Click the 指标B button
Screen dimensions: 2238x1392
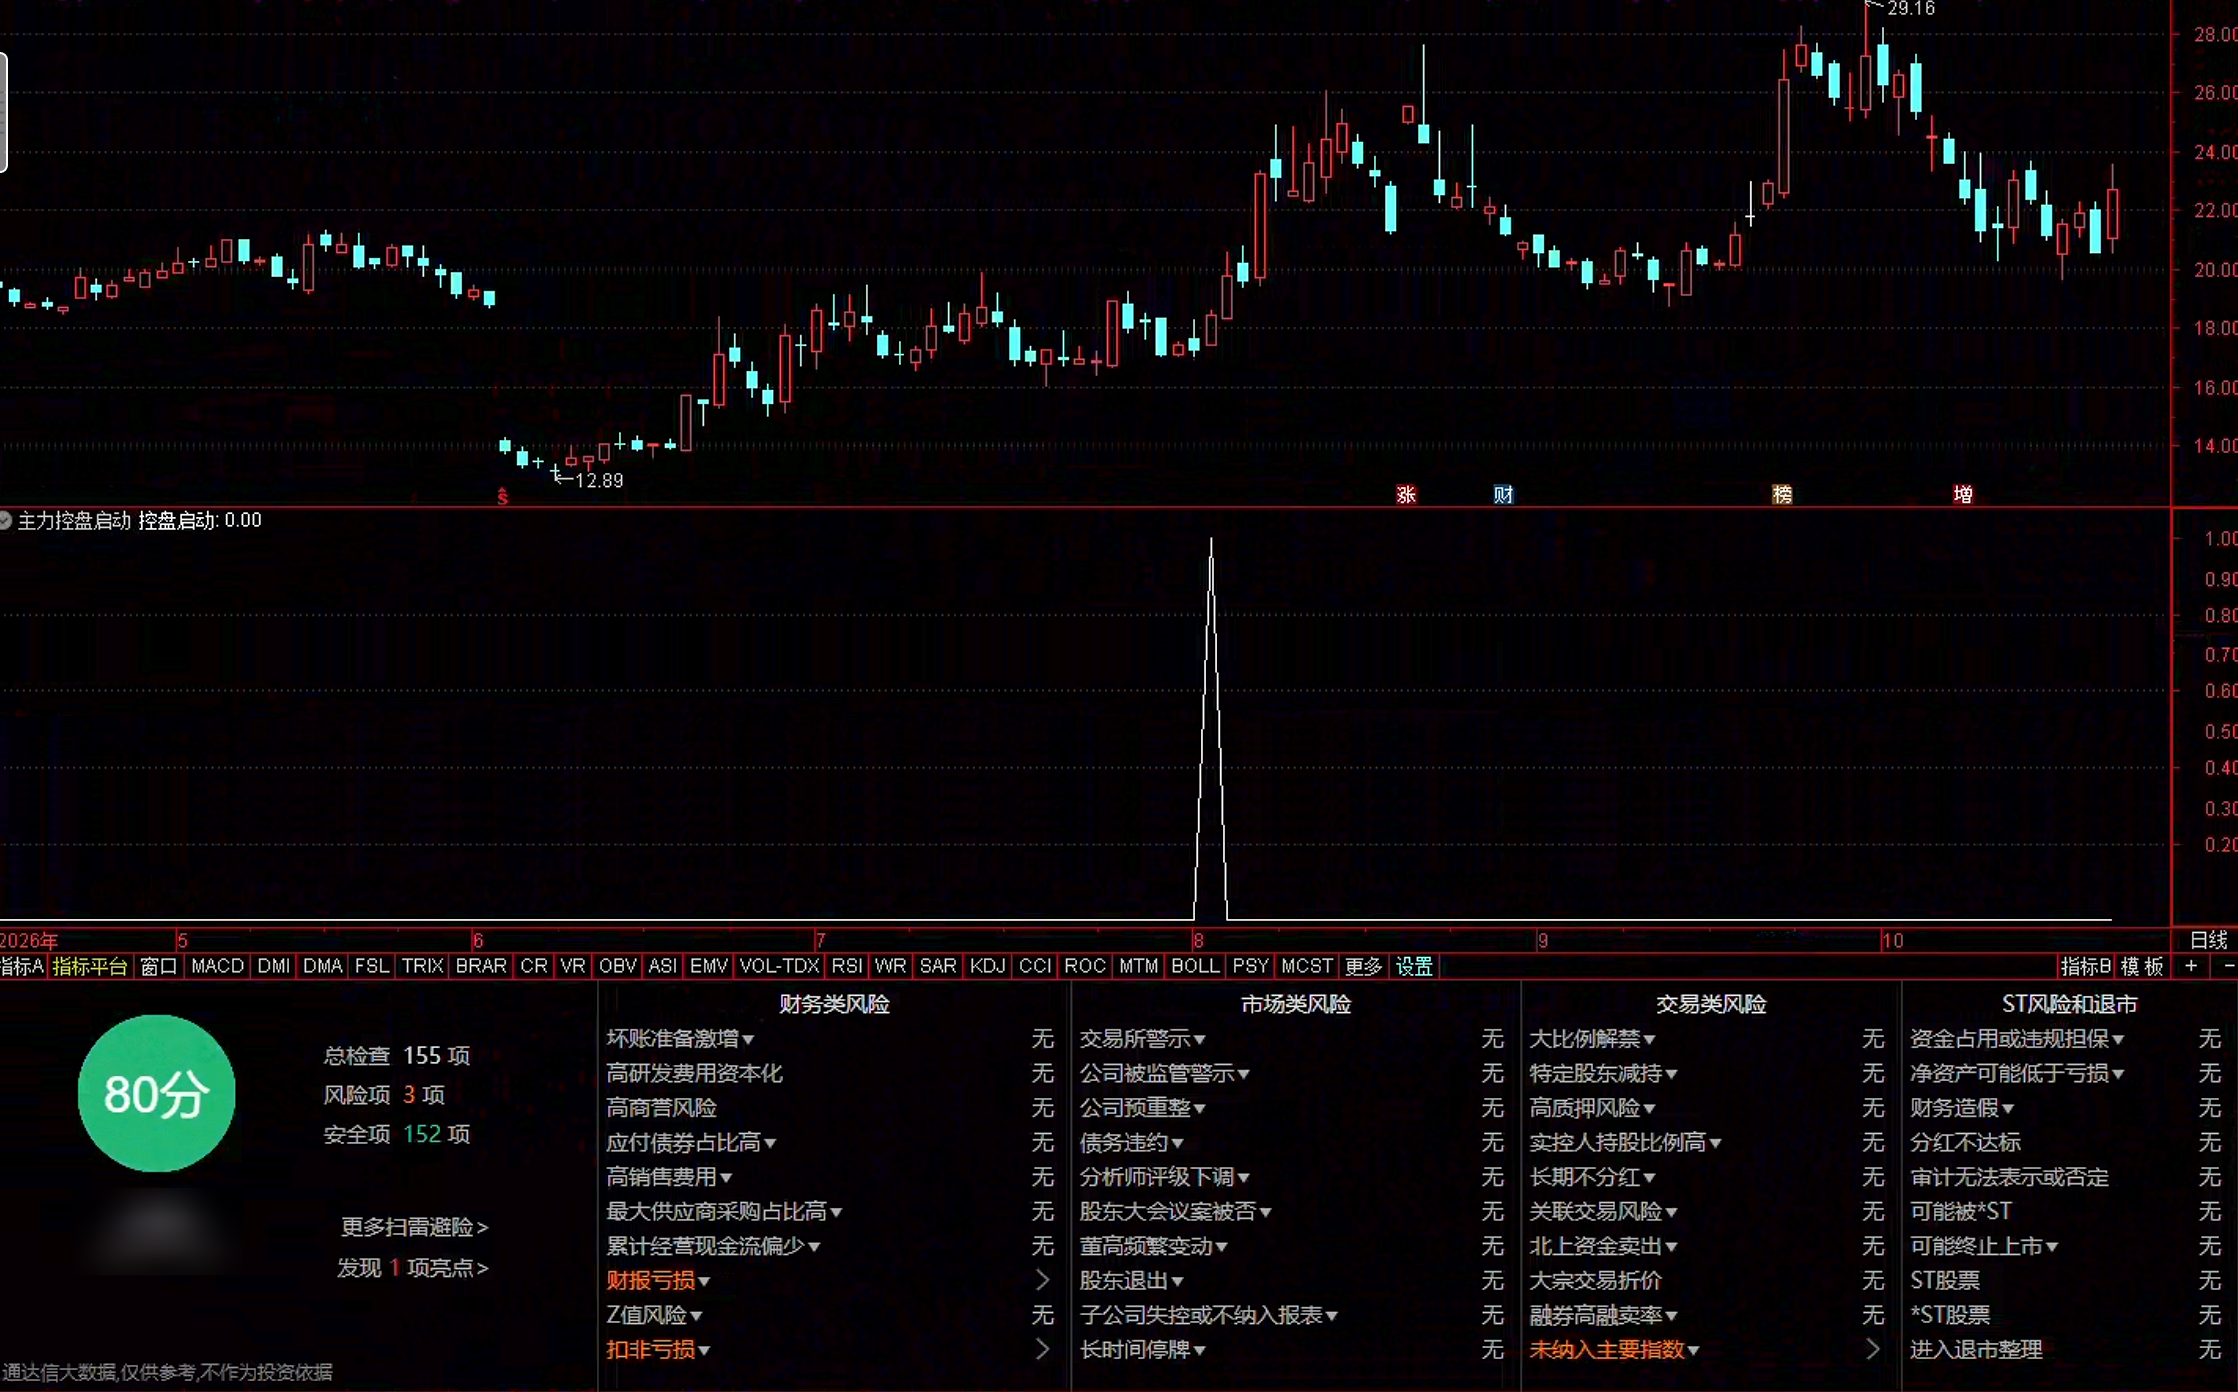[2085, 966]
